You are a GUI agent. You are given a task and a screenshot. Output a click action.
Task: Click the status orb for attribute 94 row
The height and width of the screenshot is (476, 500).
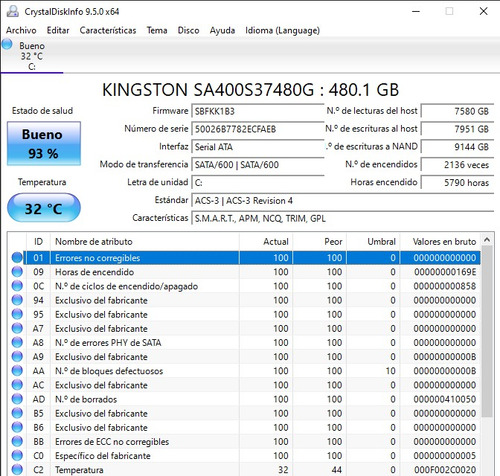coord(17,300)
